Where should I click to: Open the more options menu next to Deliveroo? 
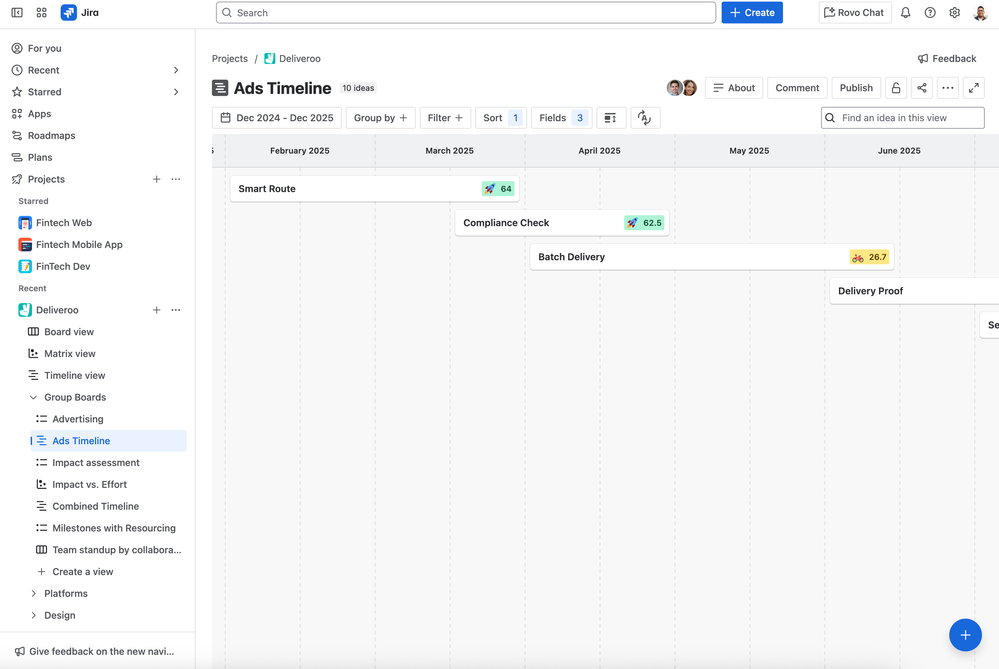pyautogui.click(x=176, y=309)
